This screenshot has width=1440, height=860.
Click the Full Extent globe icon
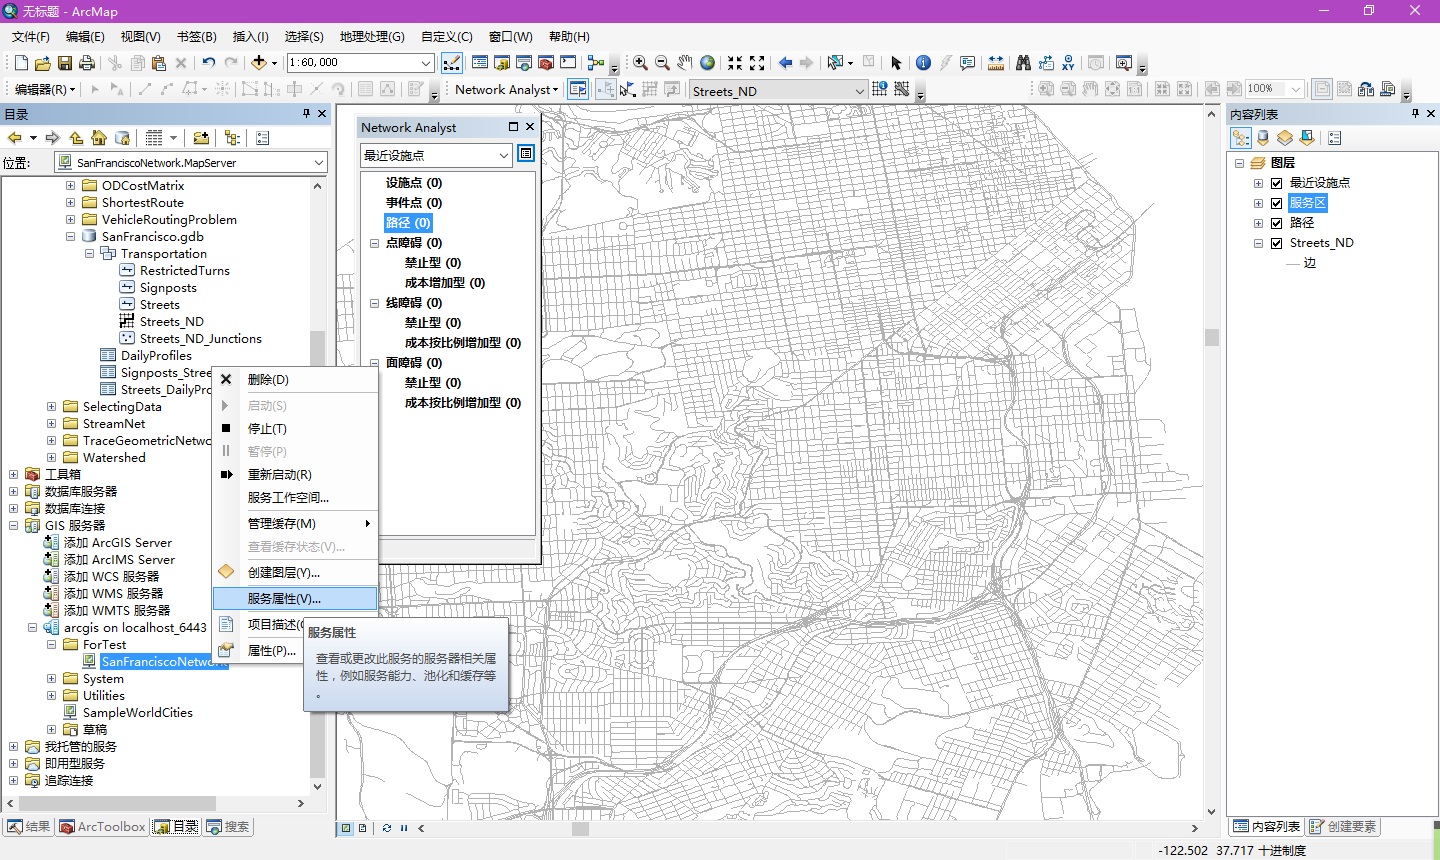click(x=708, y=63)
